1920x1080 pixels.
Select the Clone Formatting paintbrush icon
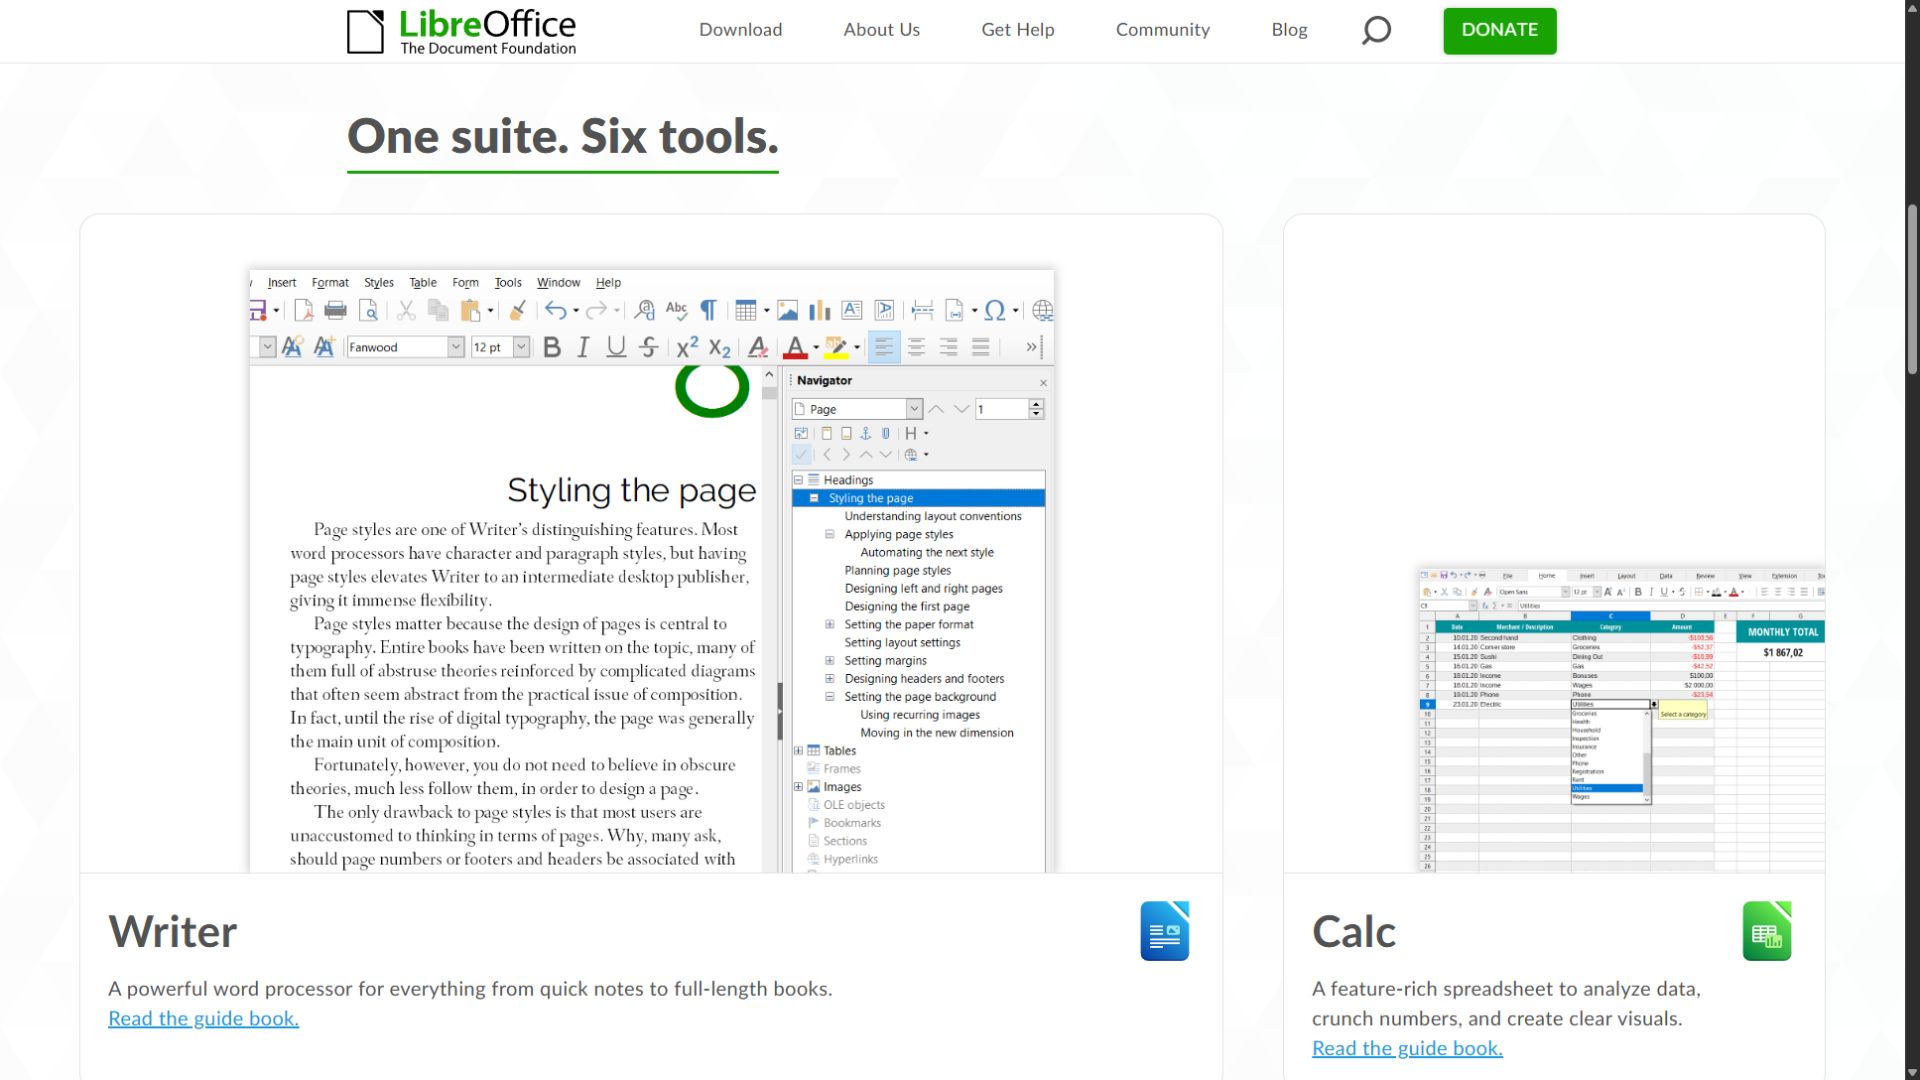point(518,311)
